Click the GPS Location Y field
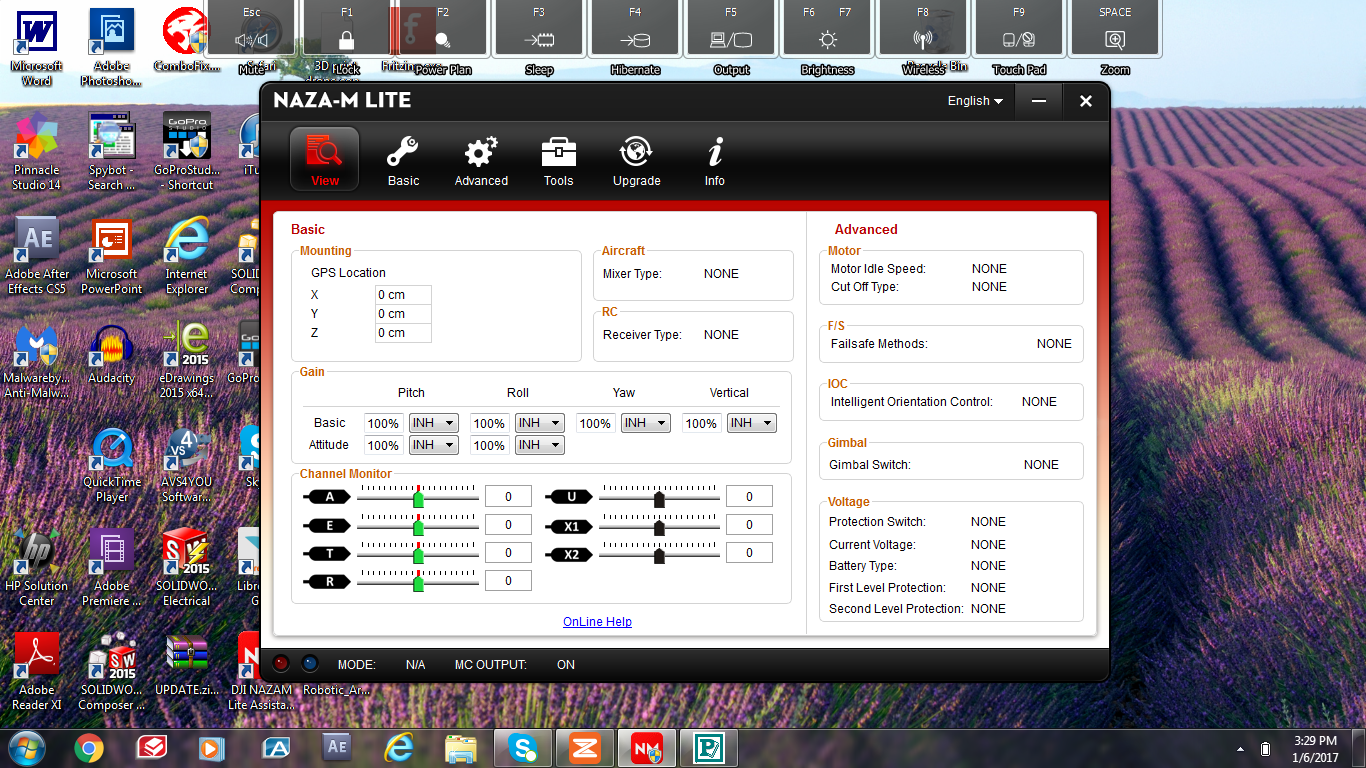1366x768 pixels. pyautogui.click(x=403, y=314)
